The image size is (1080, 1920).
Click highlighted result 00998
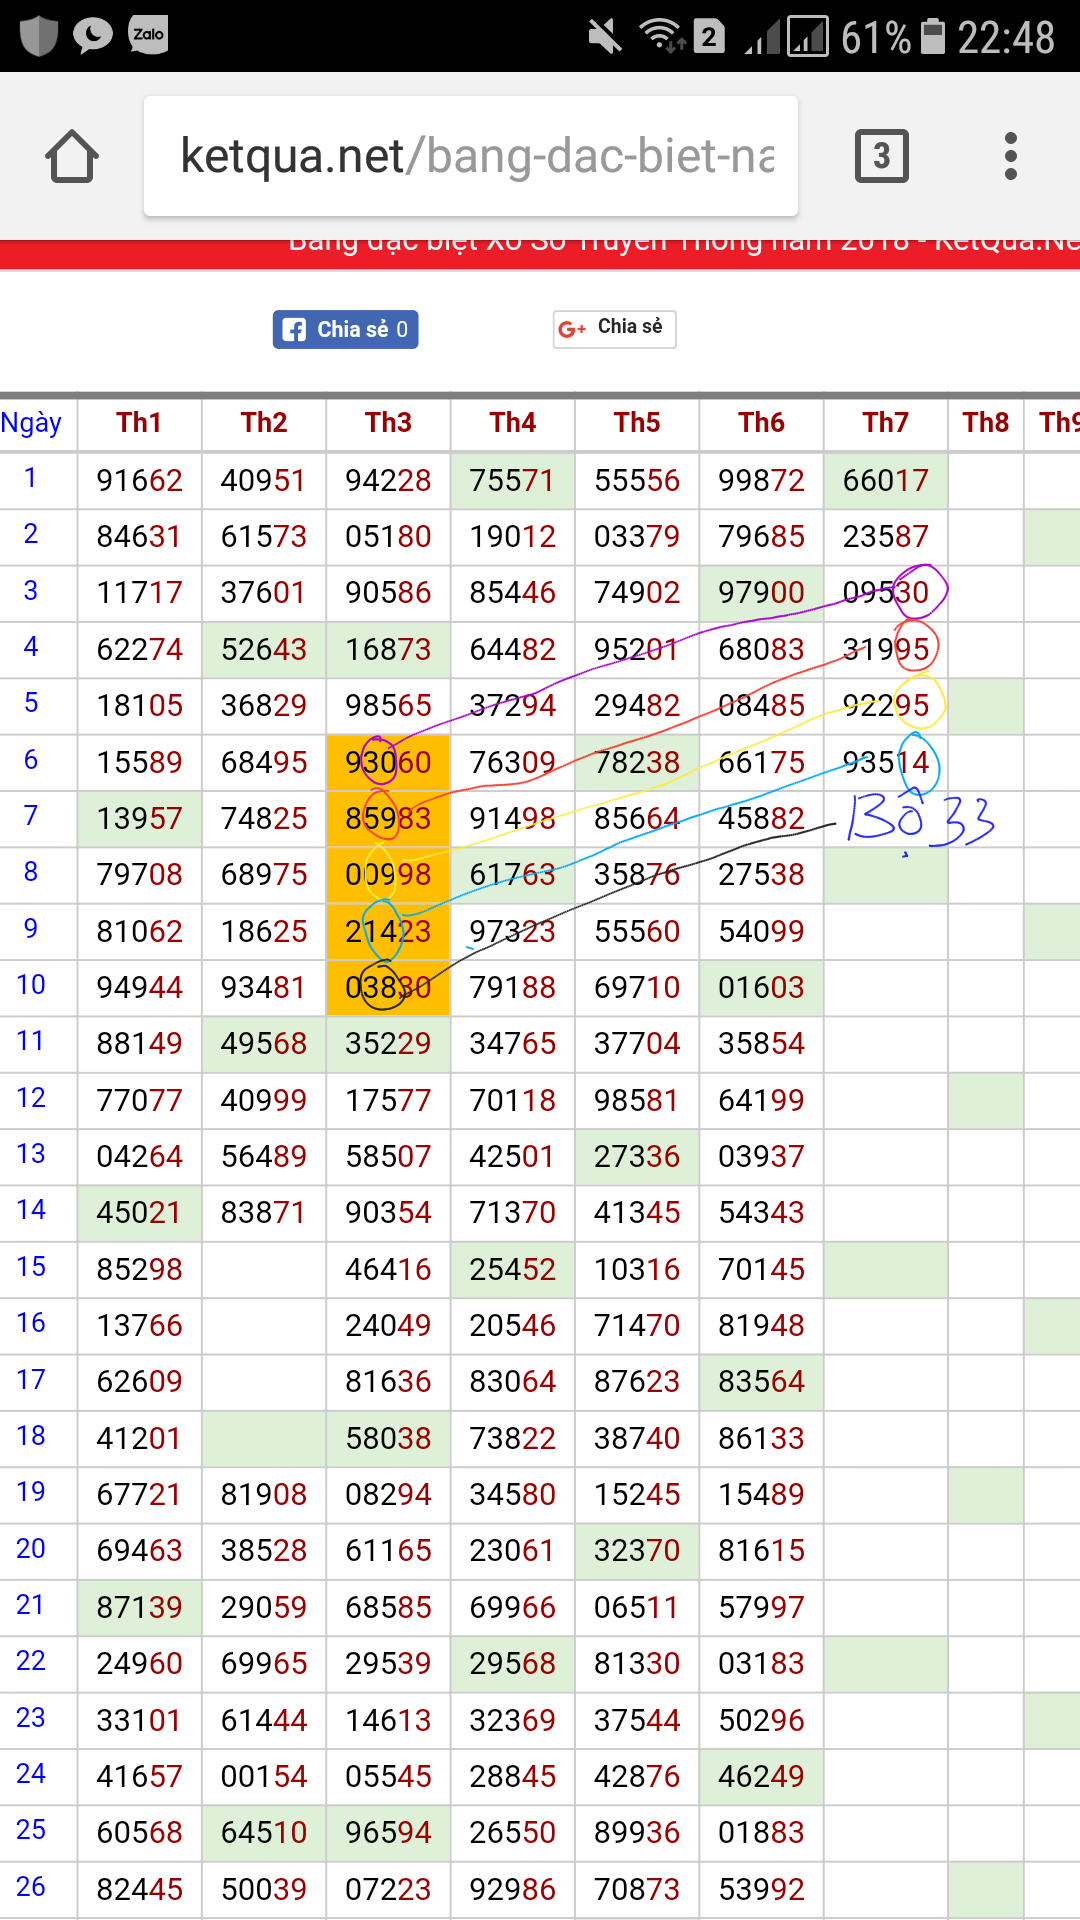click(388, 875)
